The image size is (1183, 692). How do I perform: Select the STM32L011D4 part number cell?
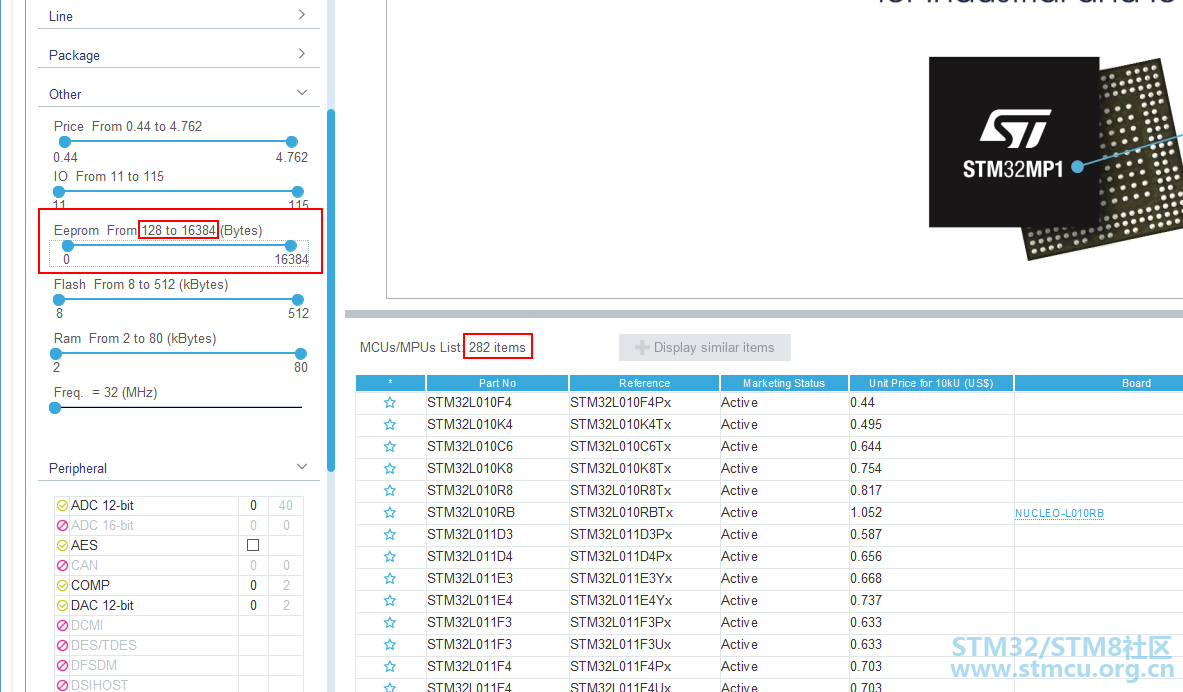click(497, 557)
